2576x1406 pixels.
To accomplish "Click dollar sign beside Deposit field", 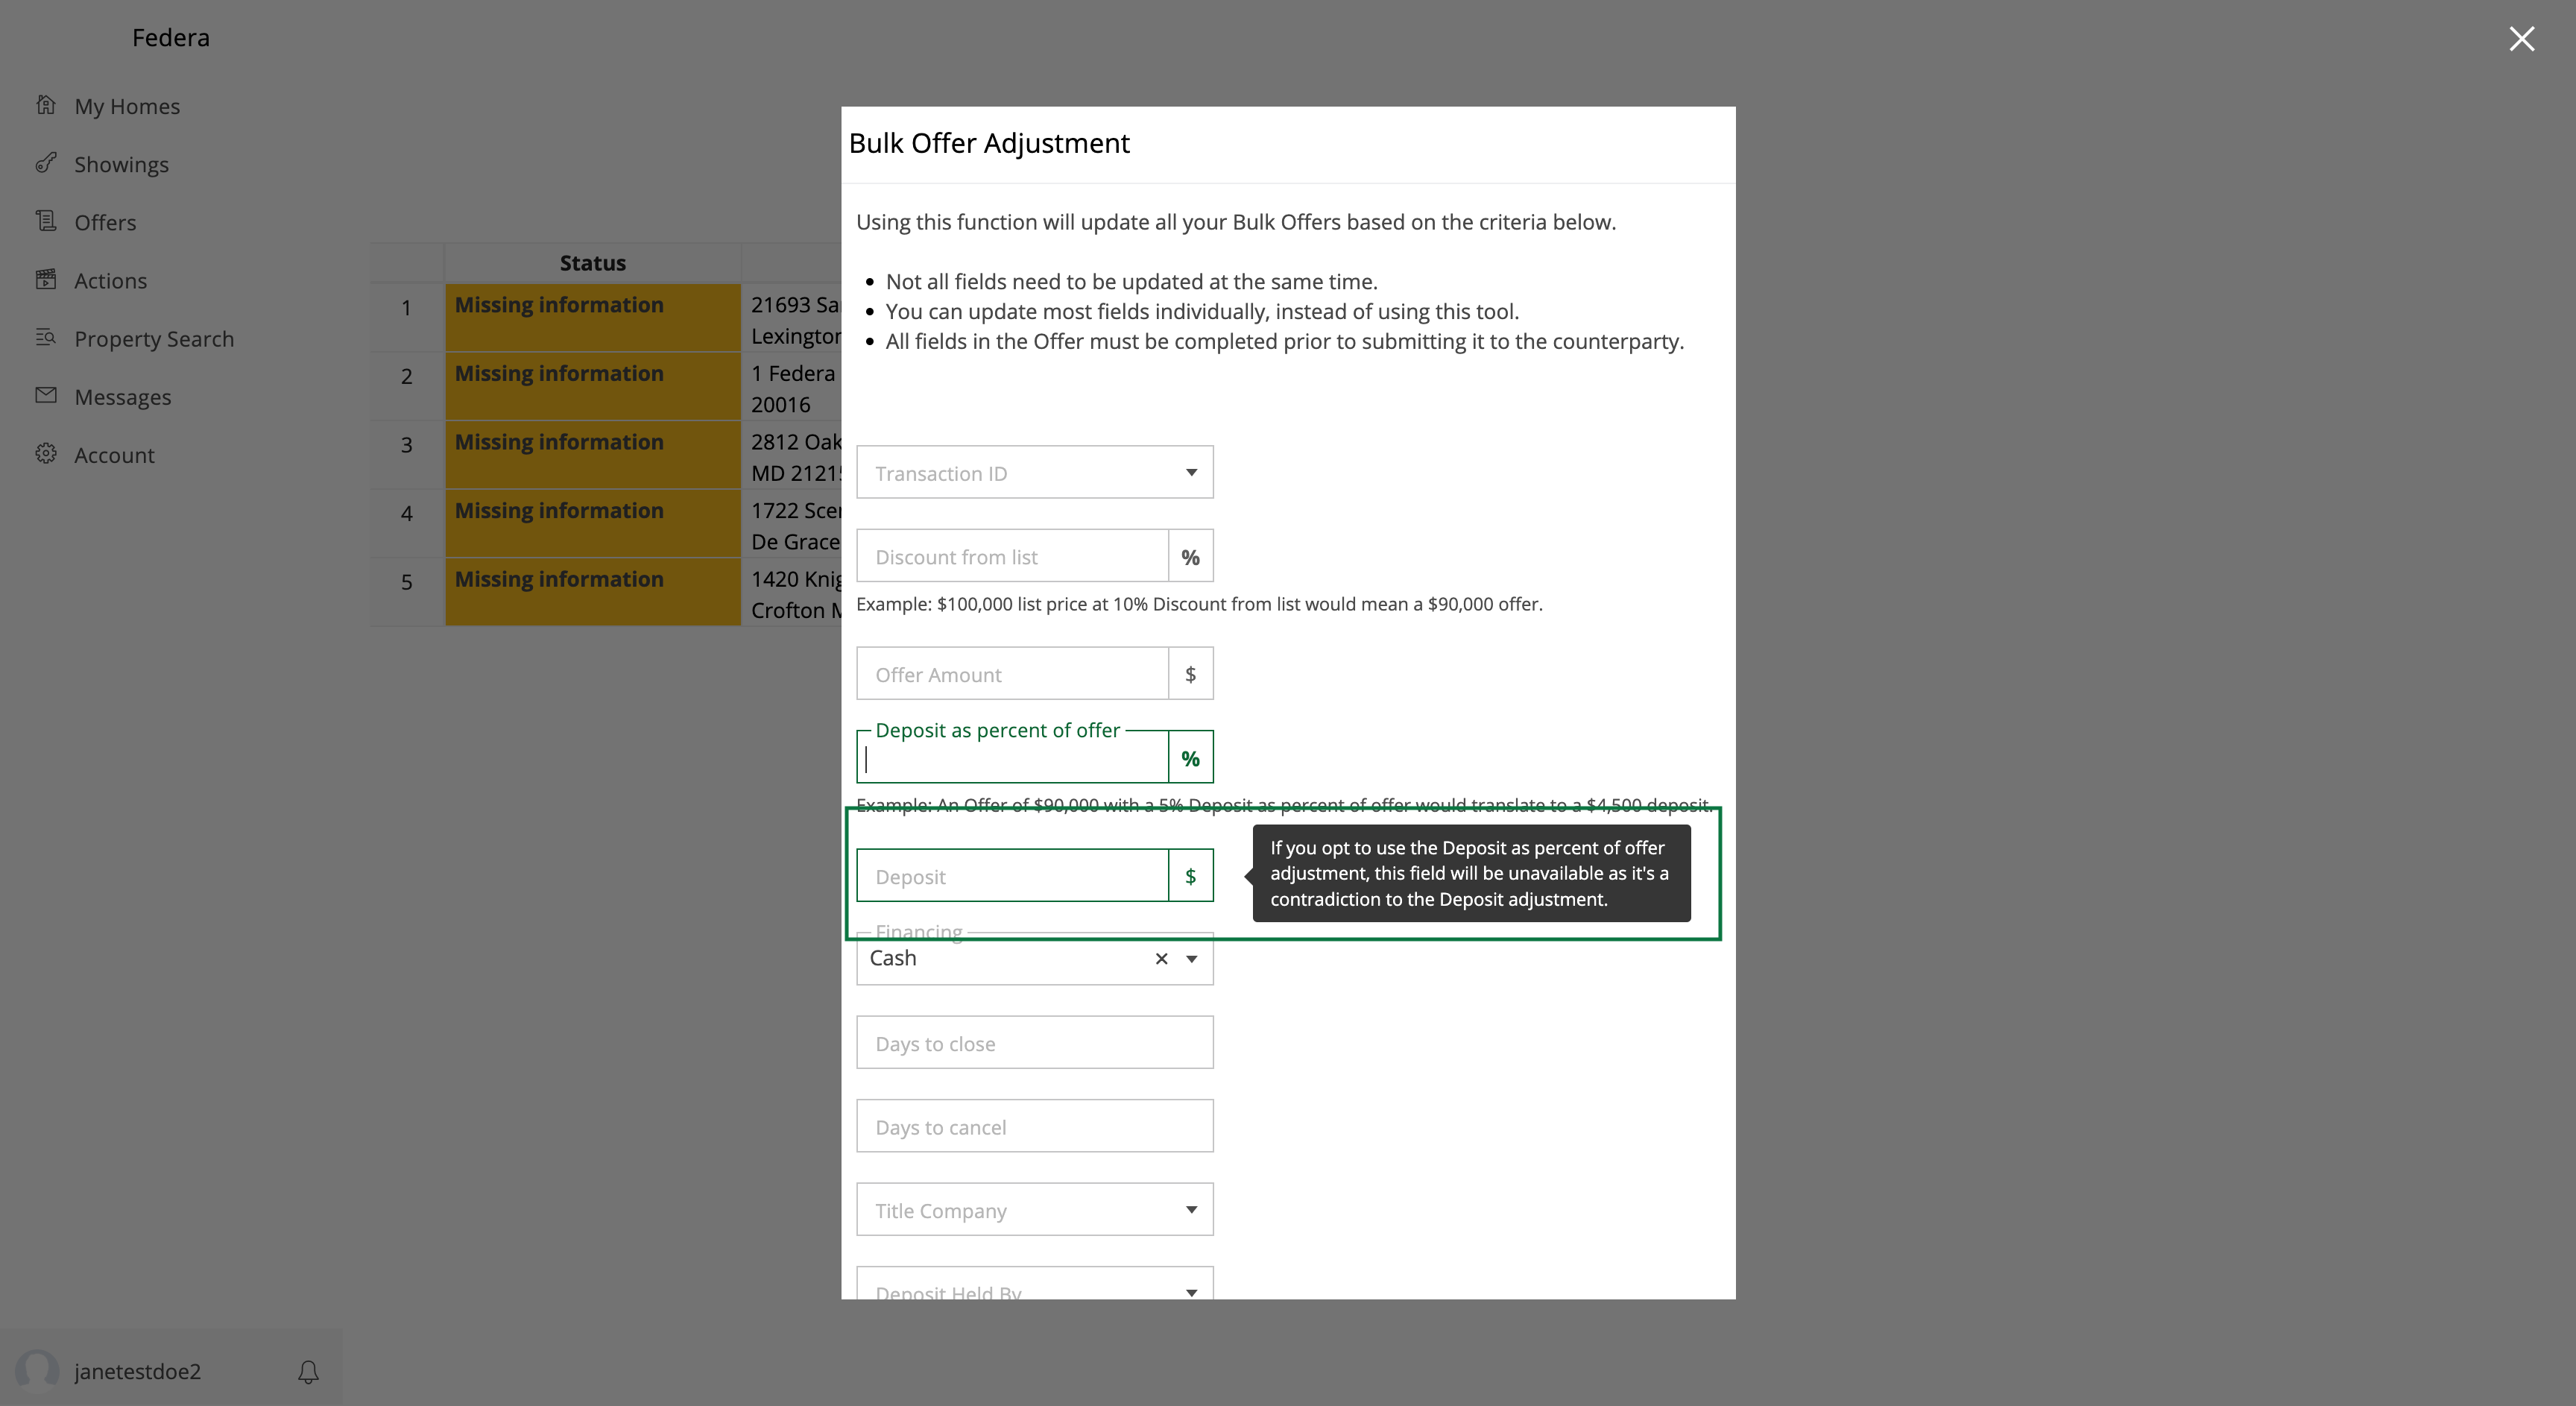I will click(1190, 876).
